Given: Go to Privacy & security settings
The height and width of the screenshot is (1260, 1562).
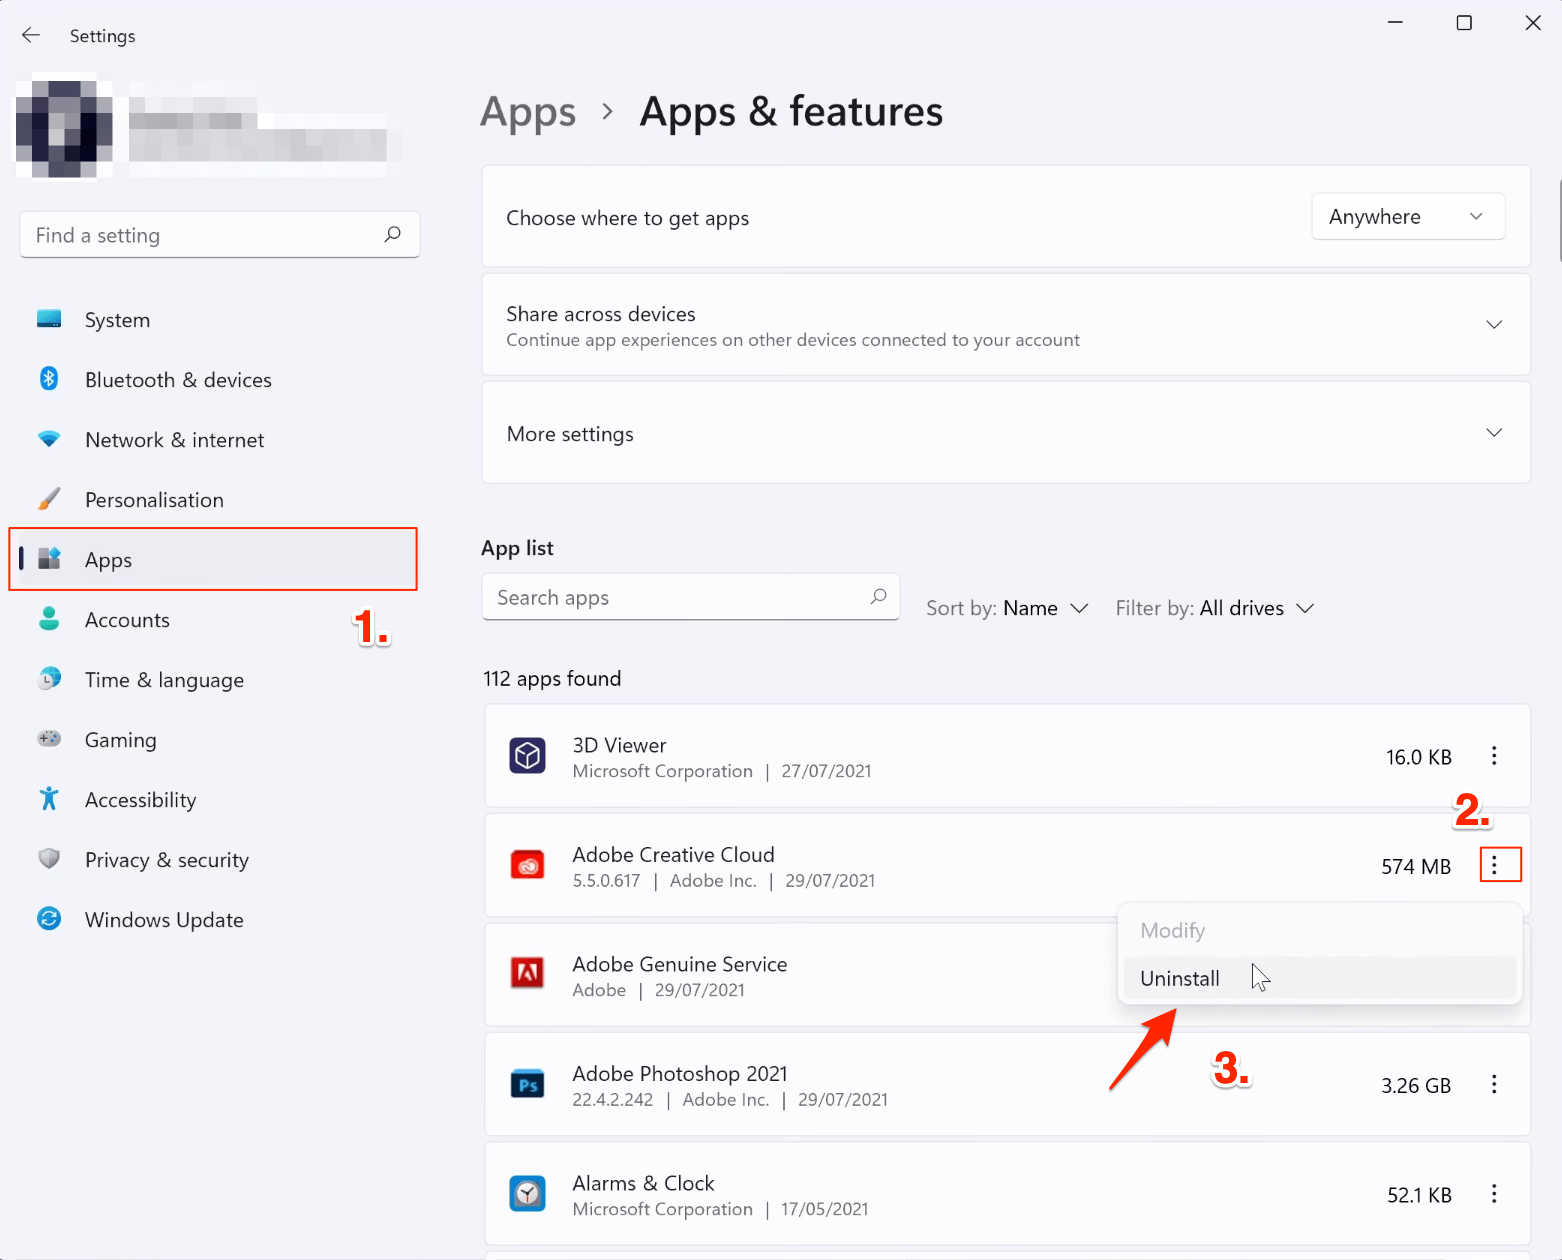Looking at the screenshot, I should pos(166,860).
